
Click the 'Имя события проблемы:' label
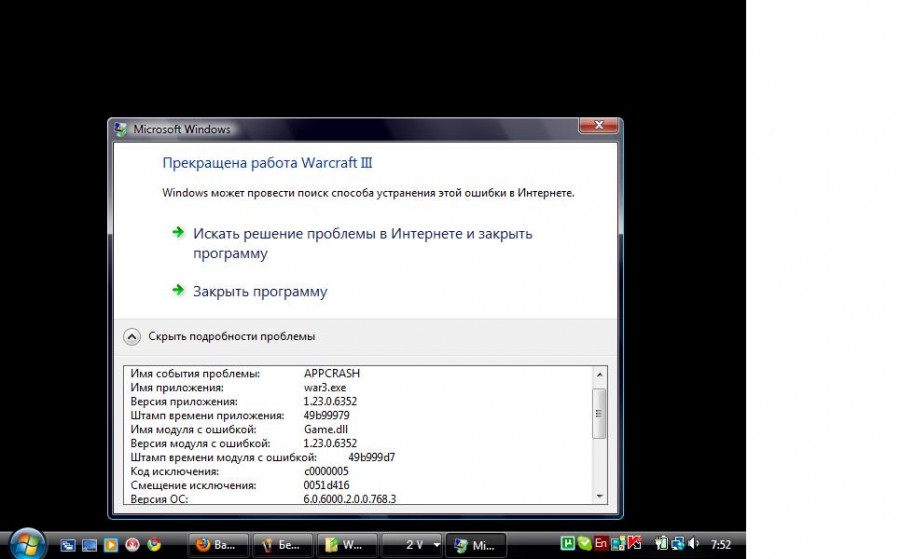[195, 374]
